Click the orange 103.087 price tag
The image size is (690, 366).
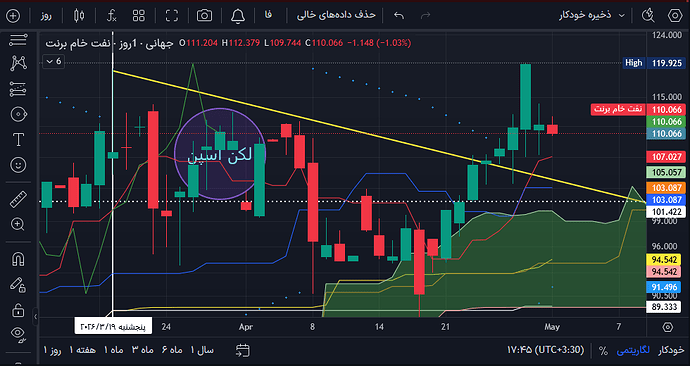click(x=666, y=188)
